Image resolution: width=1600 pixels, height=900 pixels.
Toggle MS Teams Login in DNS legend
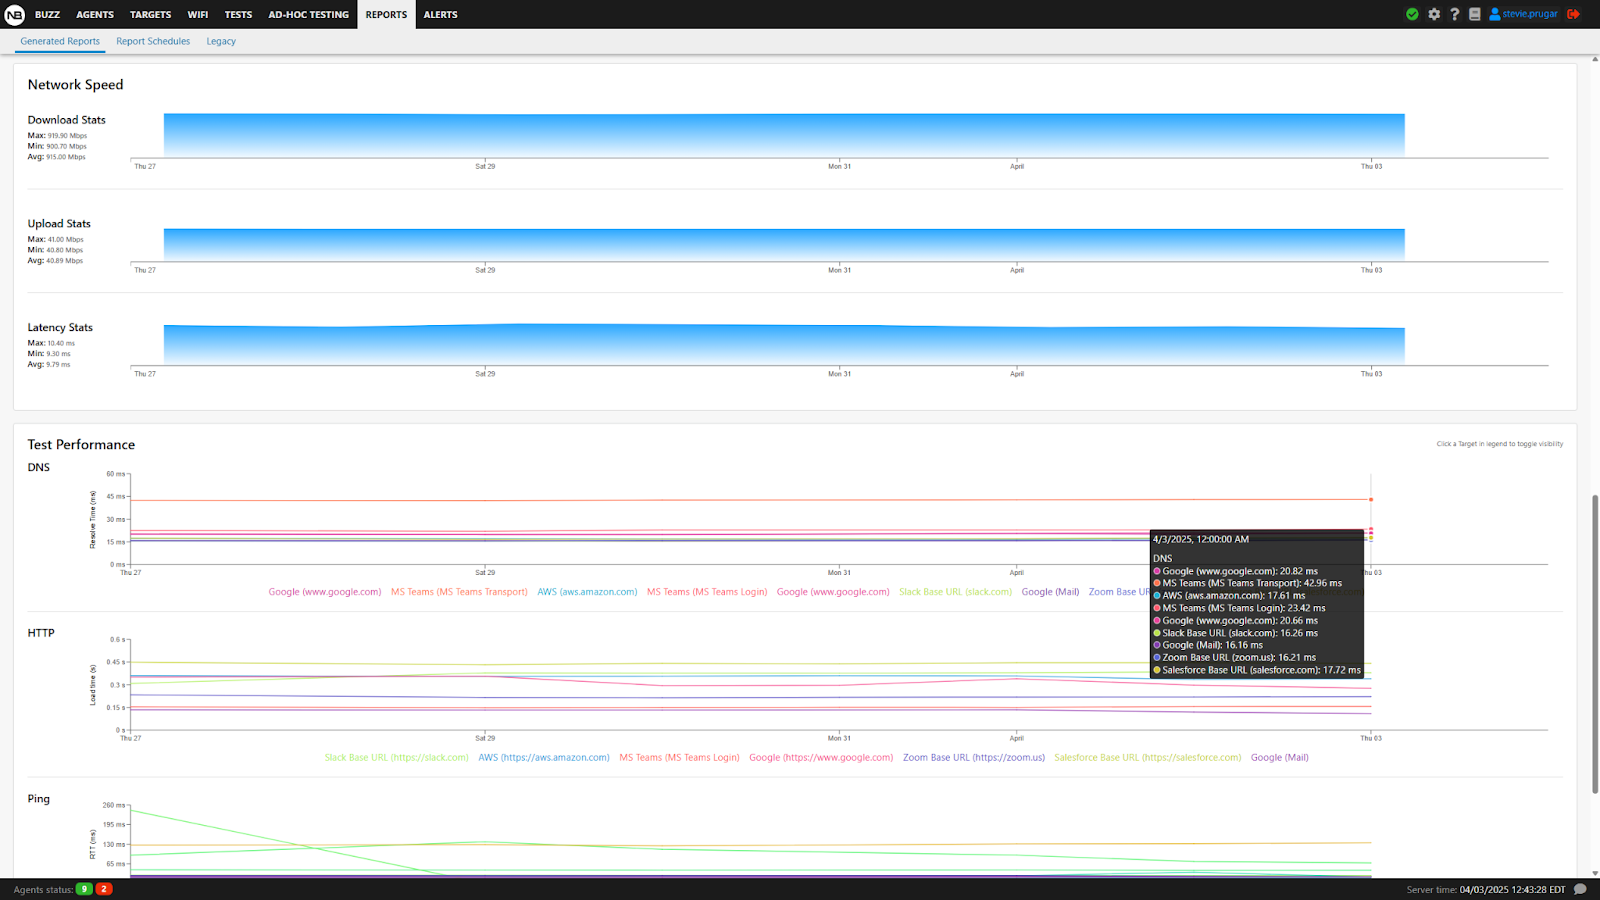click(707, 592)
